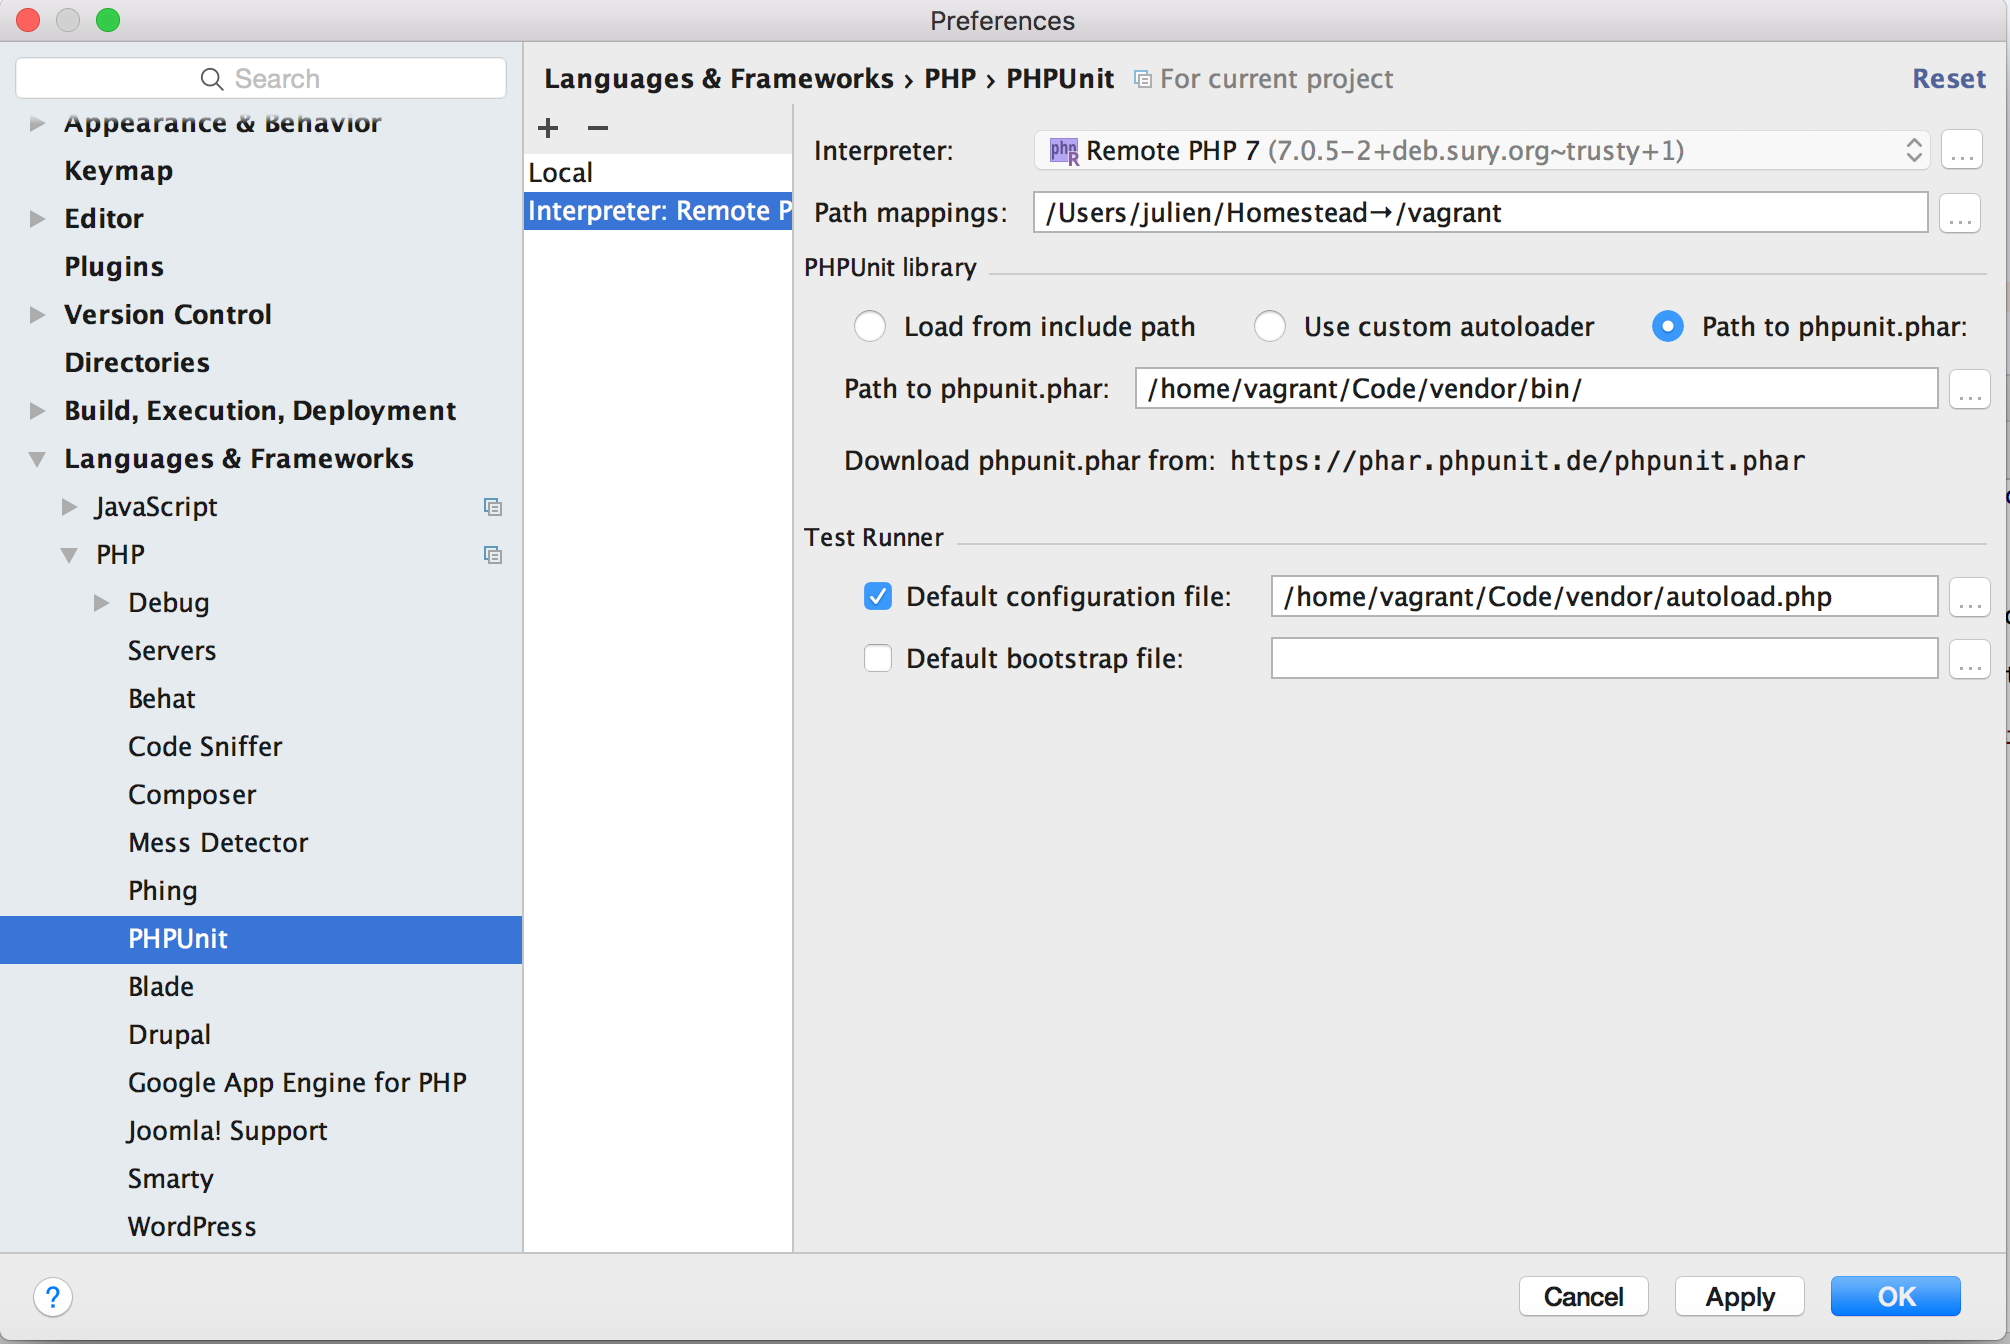Screen dimensions: 2010x1344
Task: Click the Apply button
Action: (x=1739, y=1297)
